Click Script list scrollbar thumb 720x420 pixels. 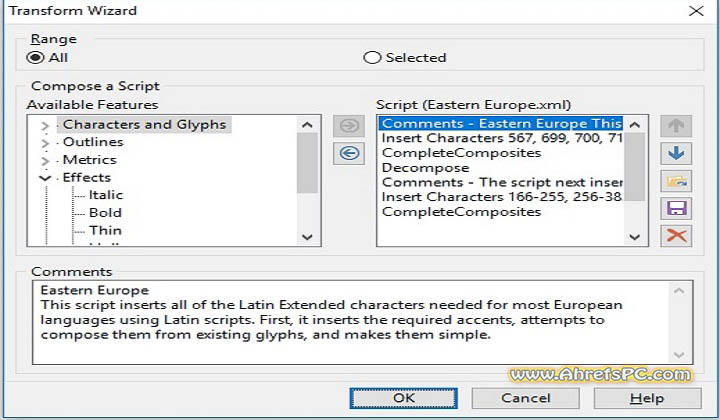click(635, 167)
